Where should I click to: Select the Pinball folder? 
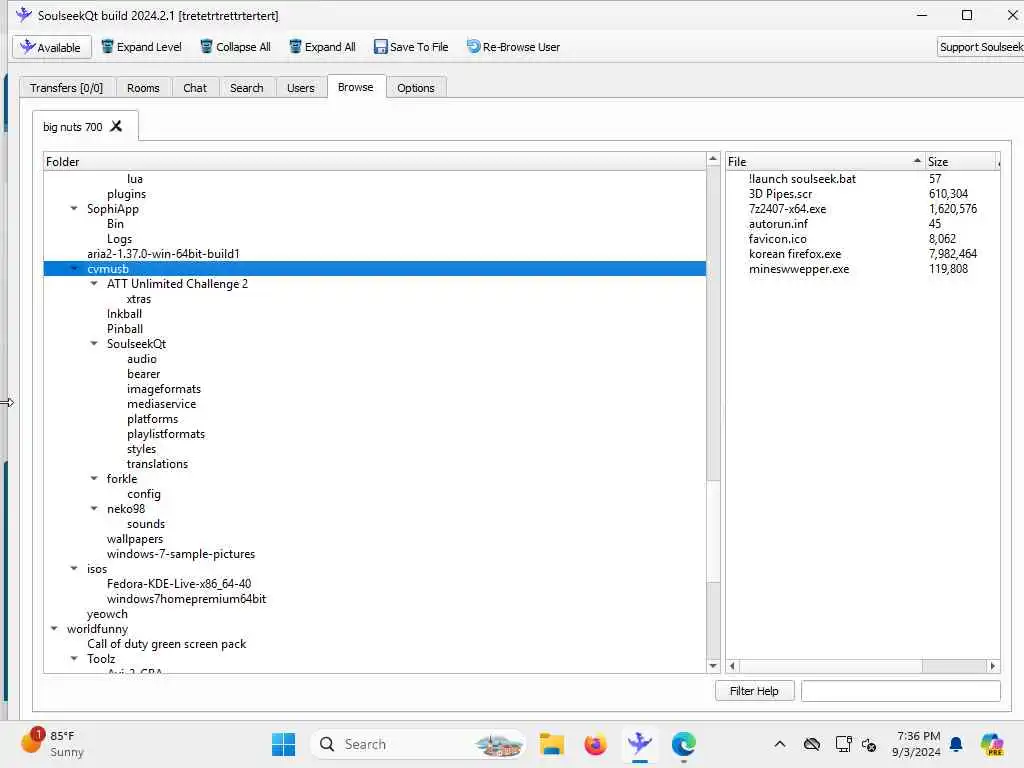(x=125, y=329)
